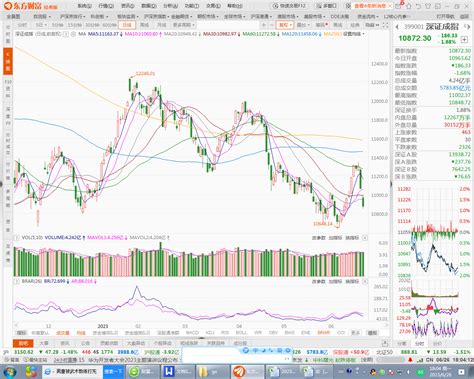This screenshot has width=474, height=379.
Task: Open MA settings gear icon beside MA label
Action: (x=73, y=34)
